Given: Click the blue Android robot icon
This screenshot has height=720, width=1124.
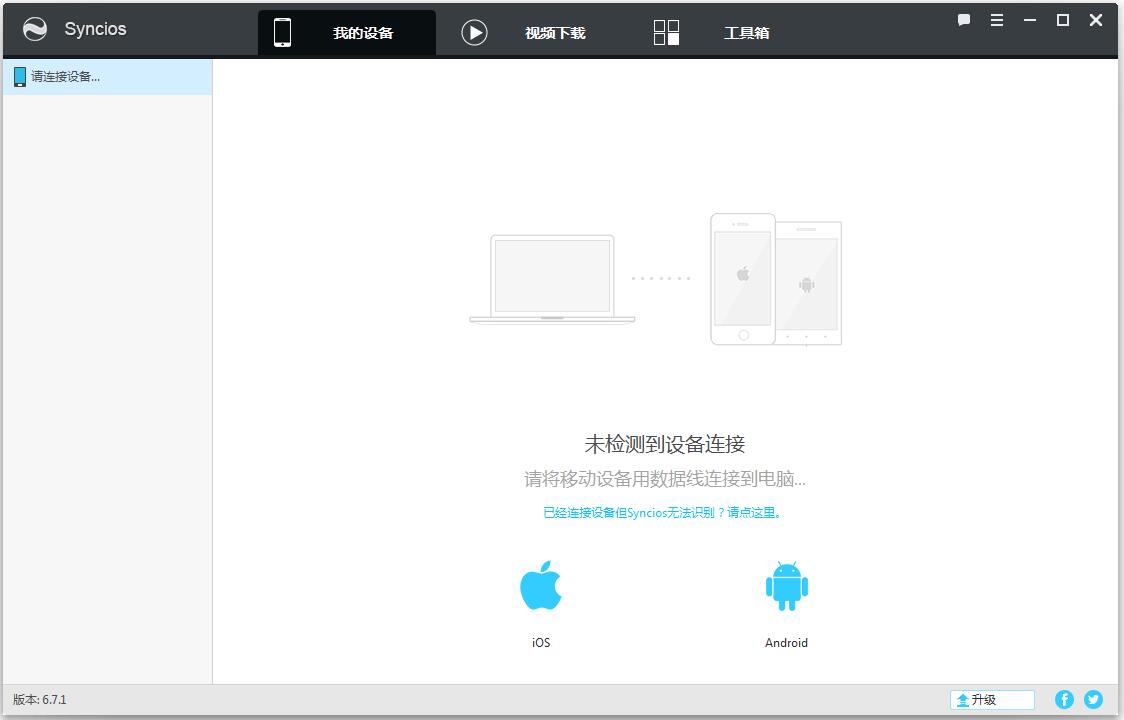Looking at the screenshot, I should 786,586.
